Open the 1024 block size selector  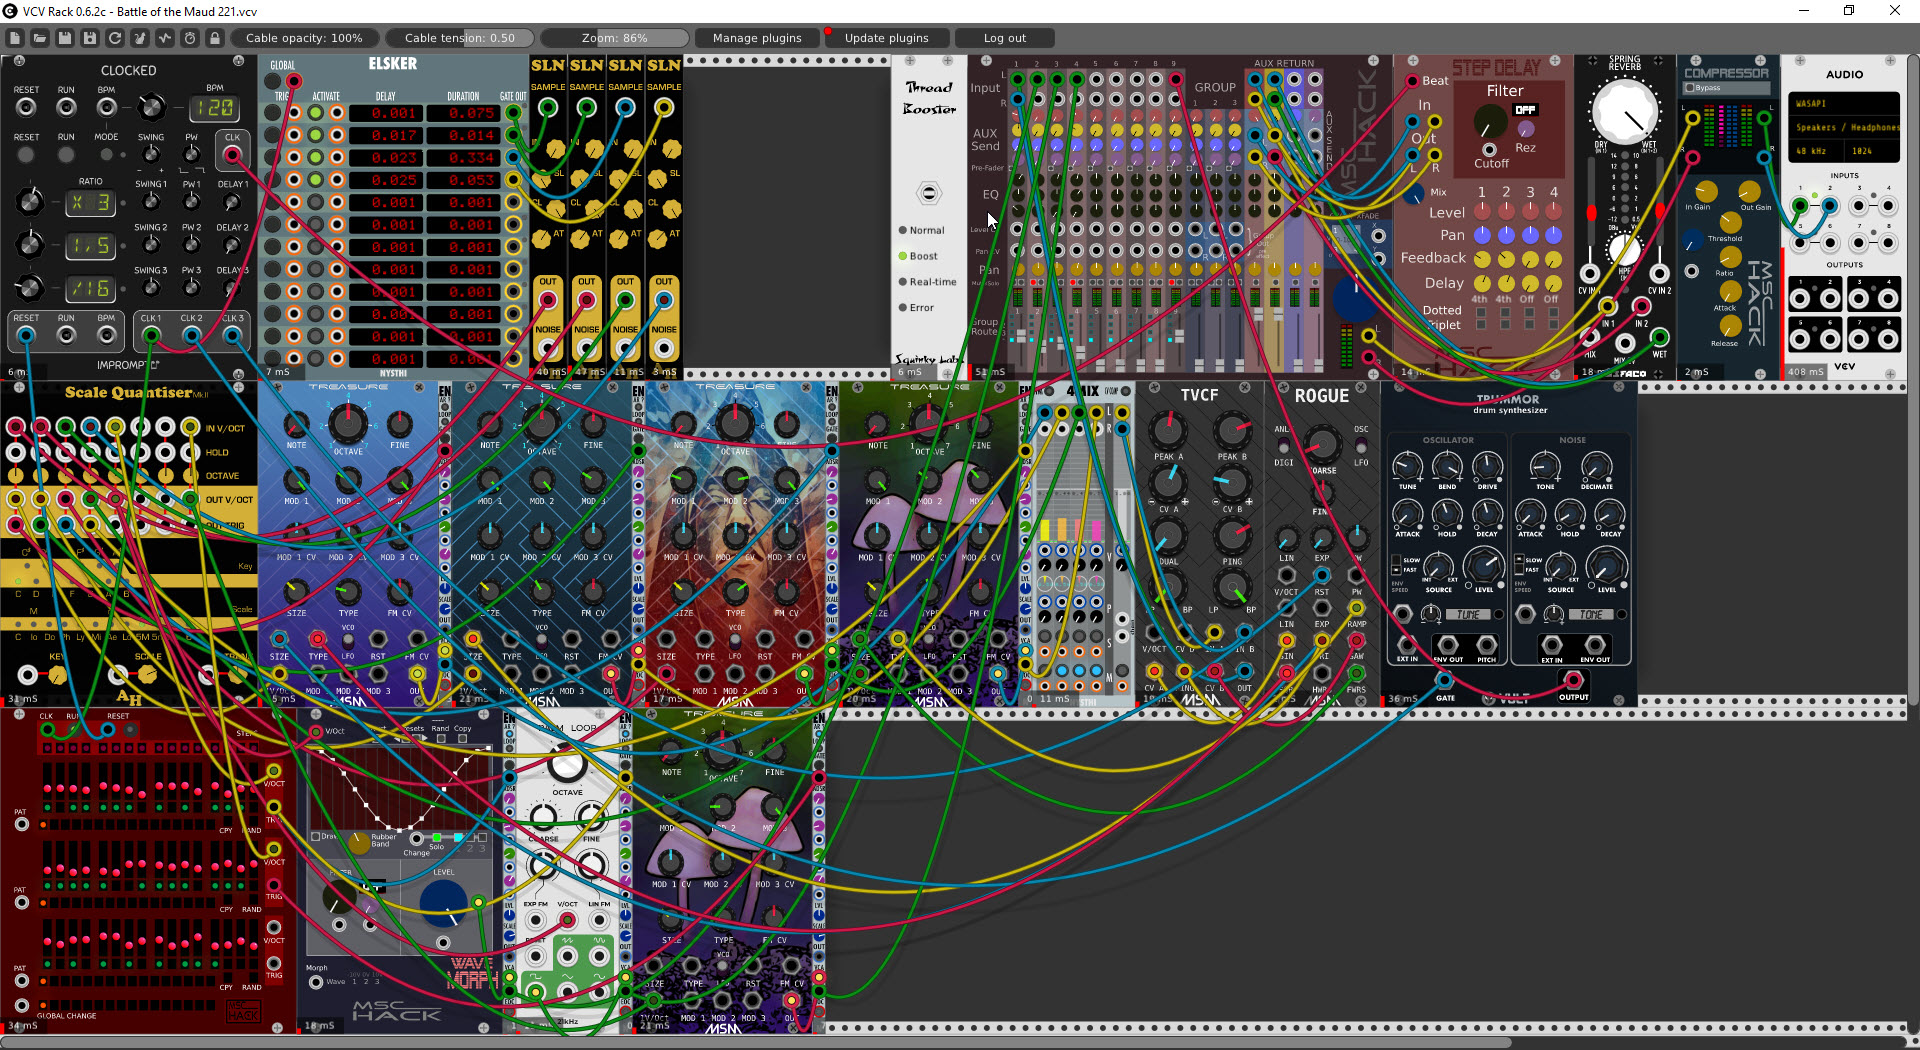point(1872,151)
